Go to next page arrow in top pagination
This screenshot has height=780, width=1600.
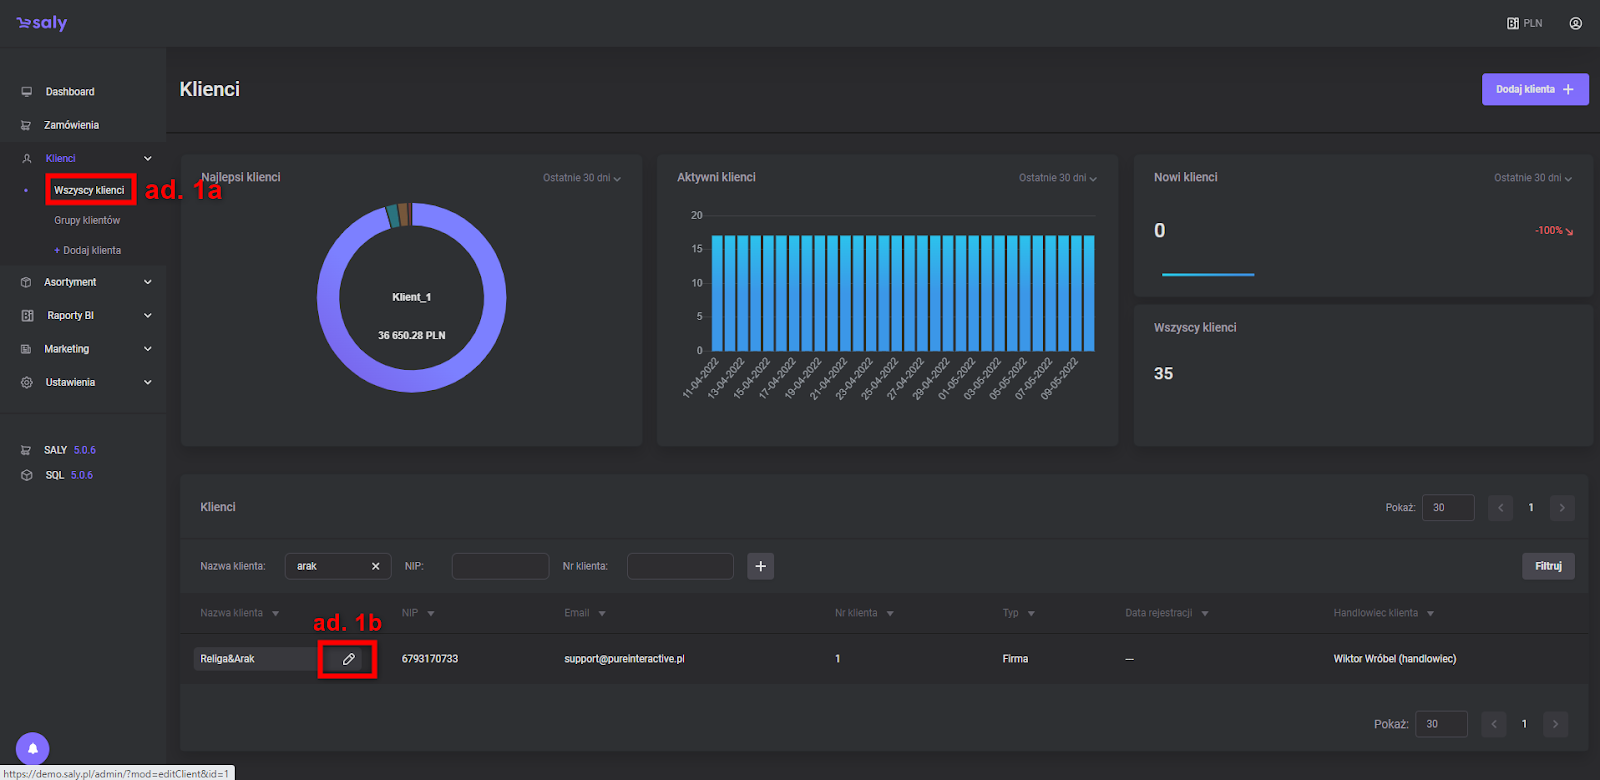click(1561, 508)
